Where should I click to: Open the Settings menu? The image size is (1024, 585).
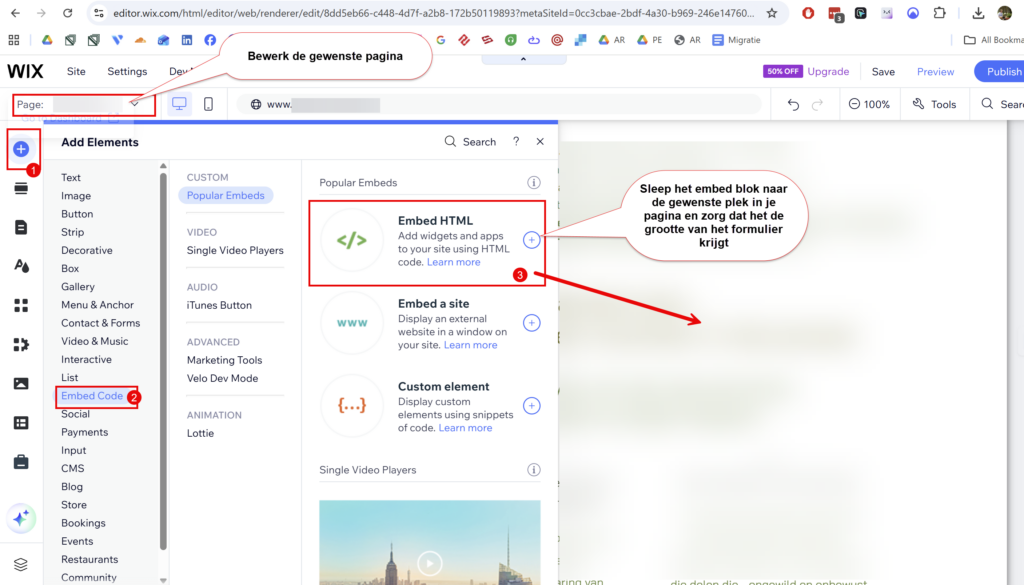click(x=127, y=72)
